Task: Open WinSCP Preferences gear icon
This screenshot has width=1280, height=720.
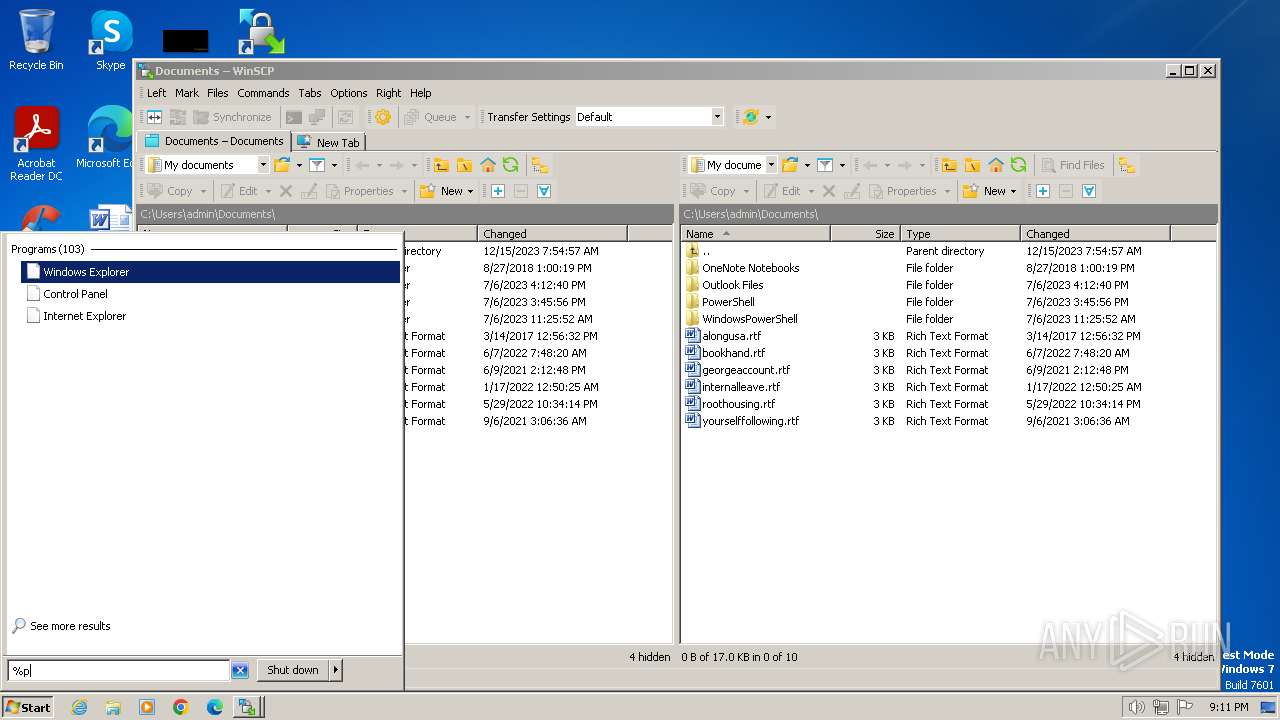Action: pos(383,117)
